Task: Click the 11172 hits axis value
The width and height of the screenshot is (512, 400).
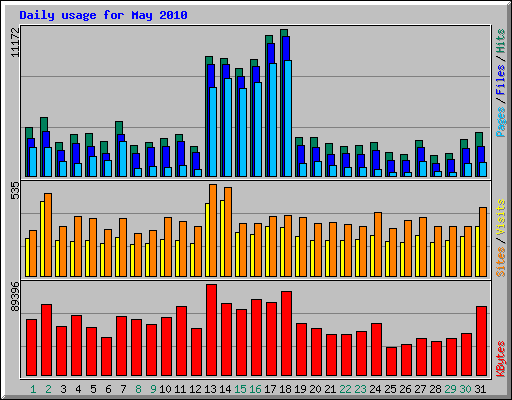Action: [x=15, y=43]
